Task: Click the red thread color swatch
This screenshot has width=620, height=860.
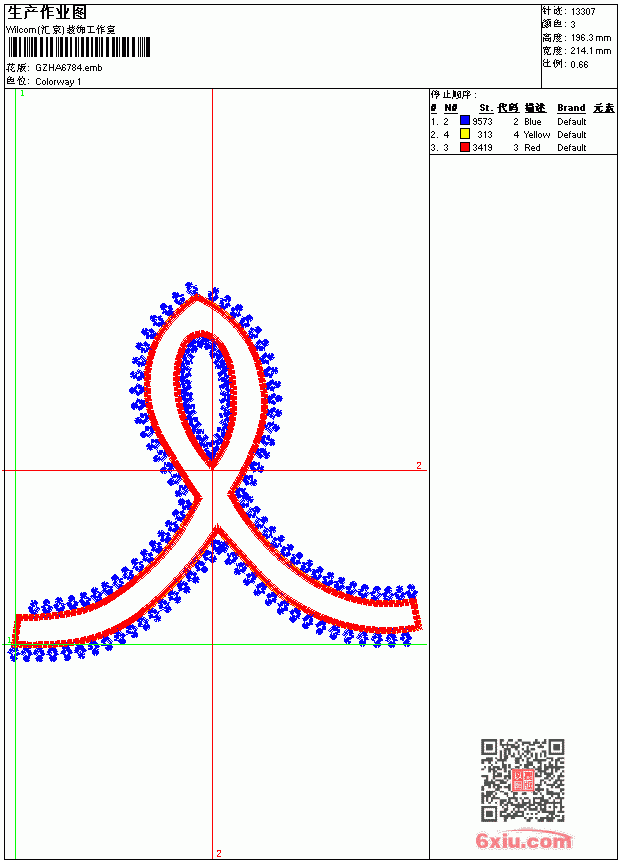Action: (465, 147)
